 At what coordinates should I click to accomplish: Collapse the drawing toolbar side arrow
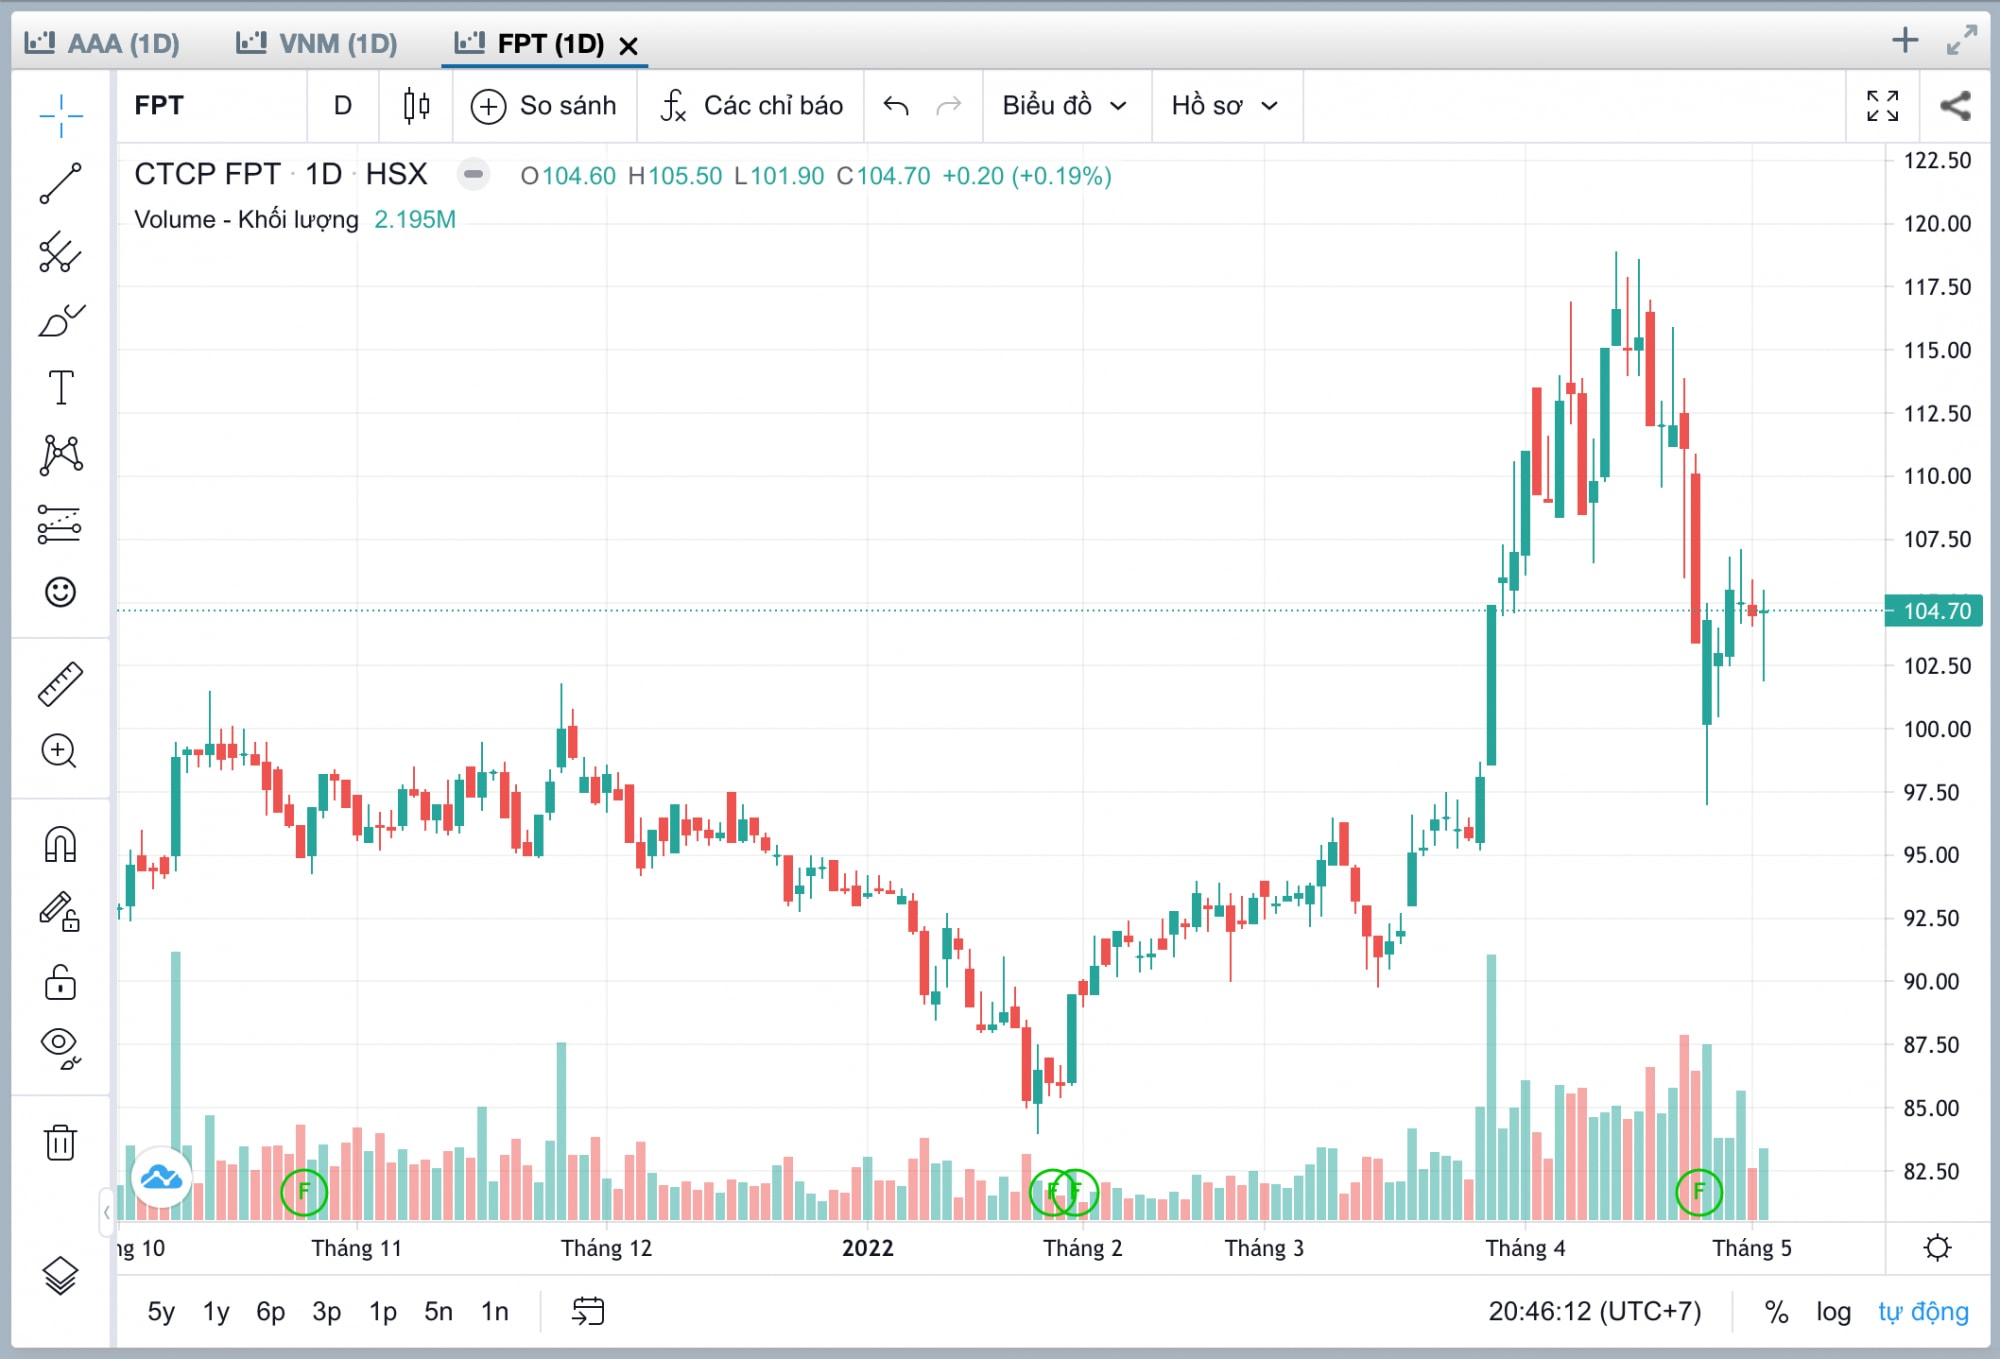point(106,1212)
